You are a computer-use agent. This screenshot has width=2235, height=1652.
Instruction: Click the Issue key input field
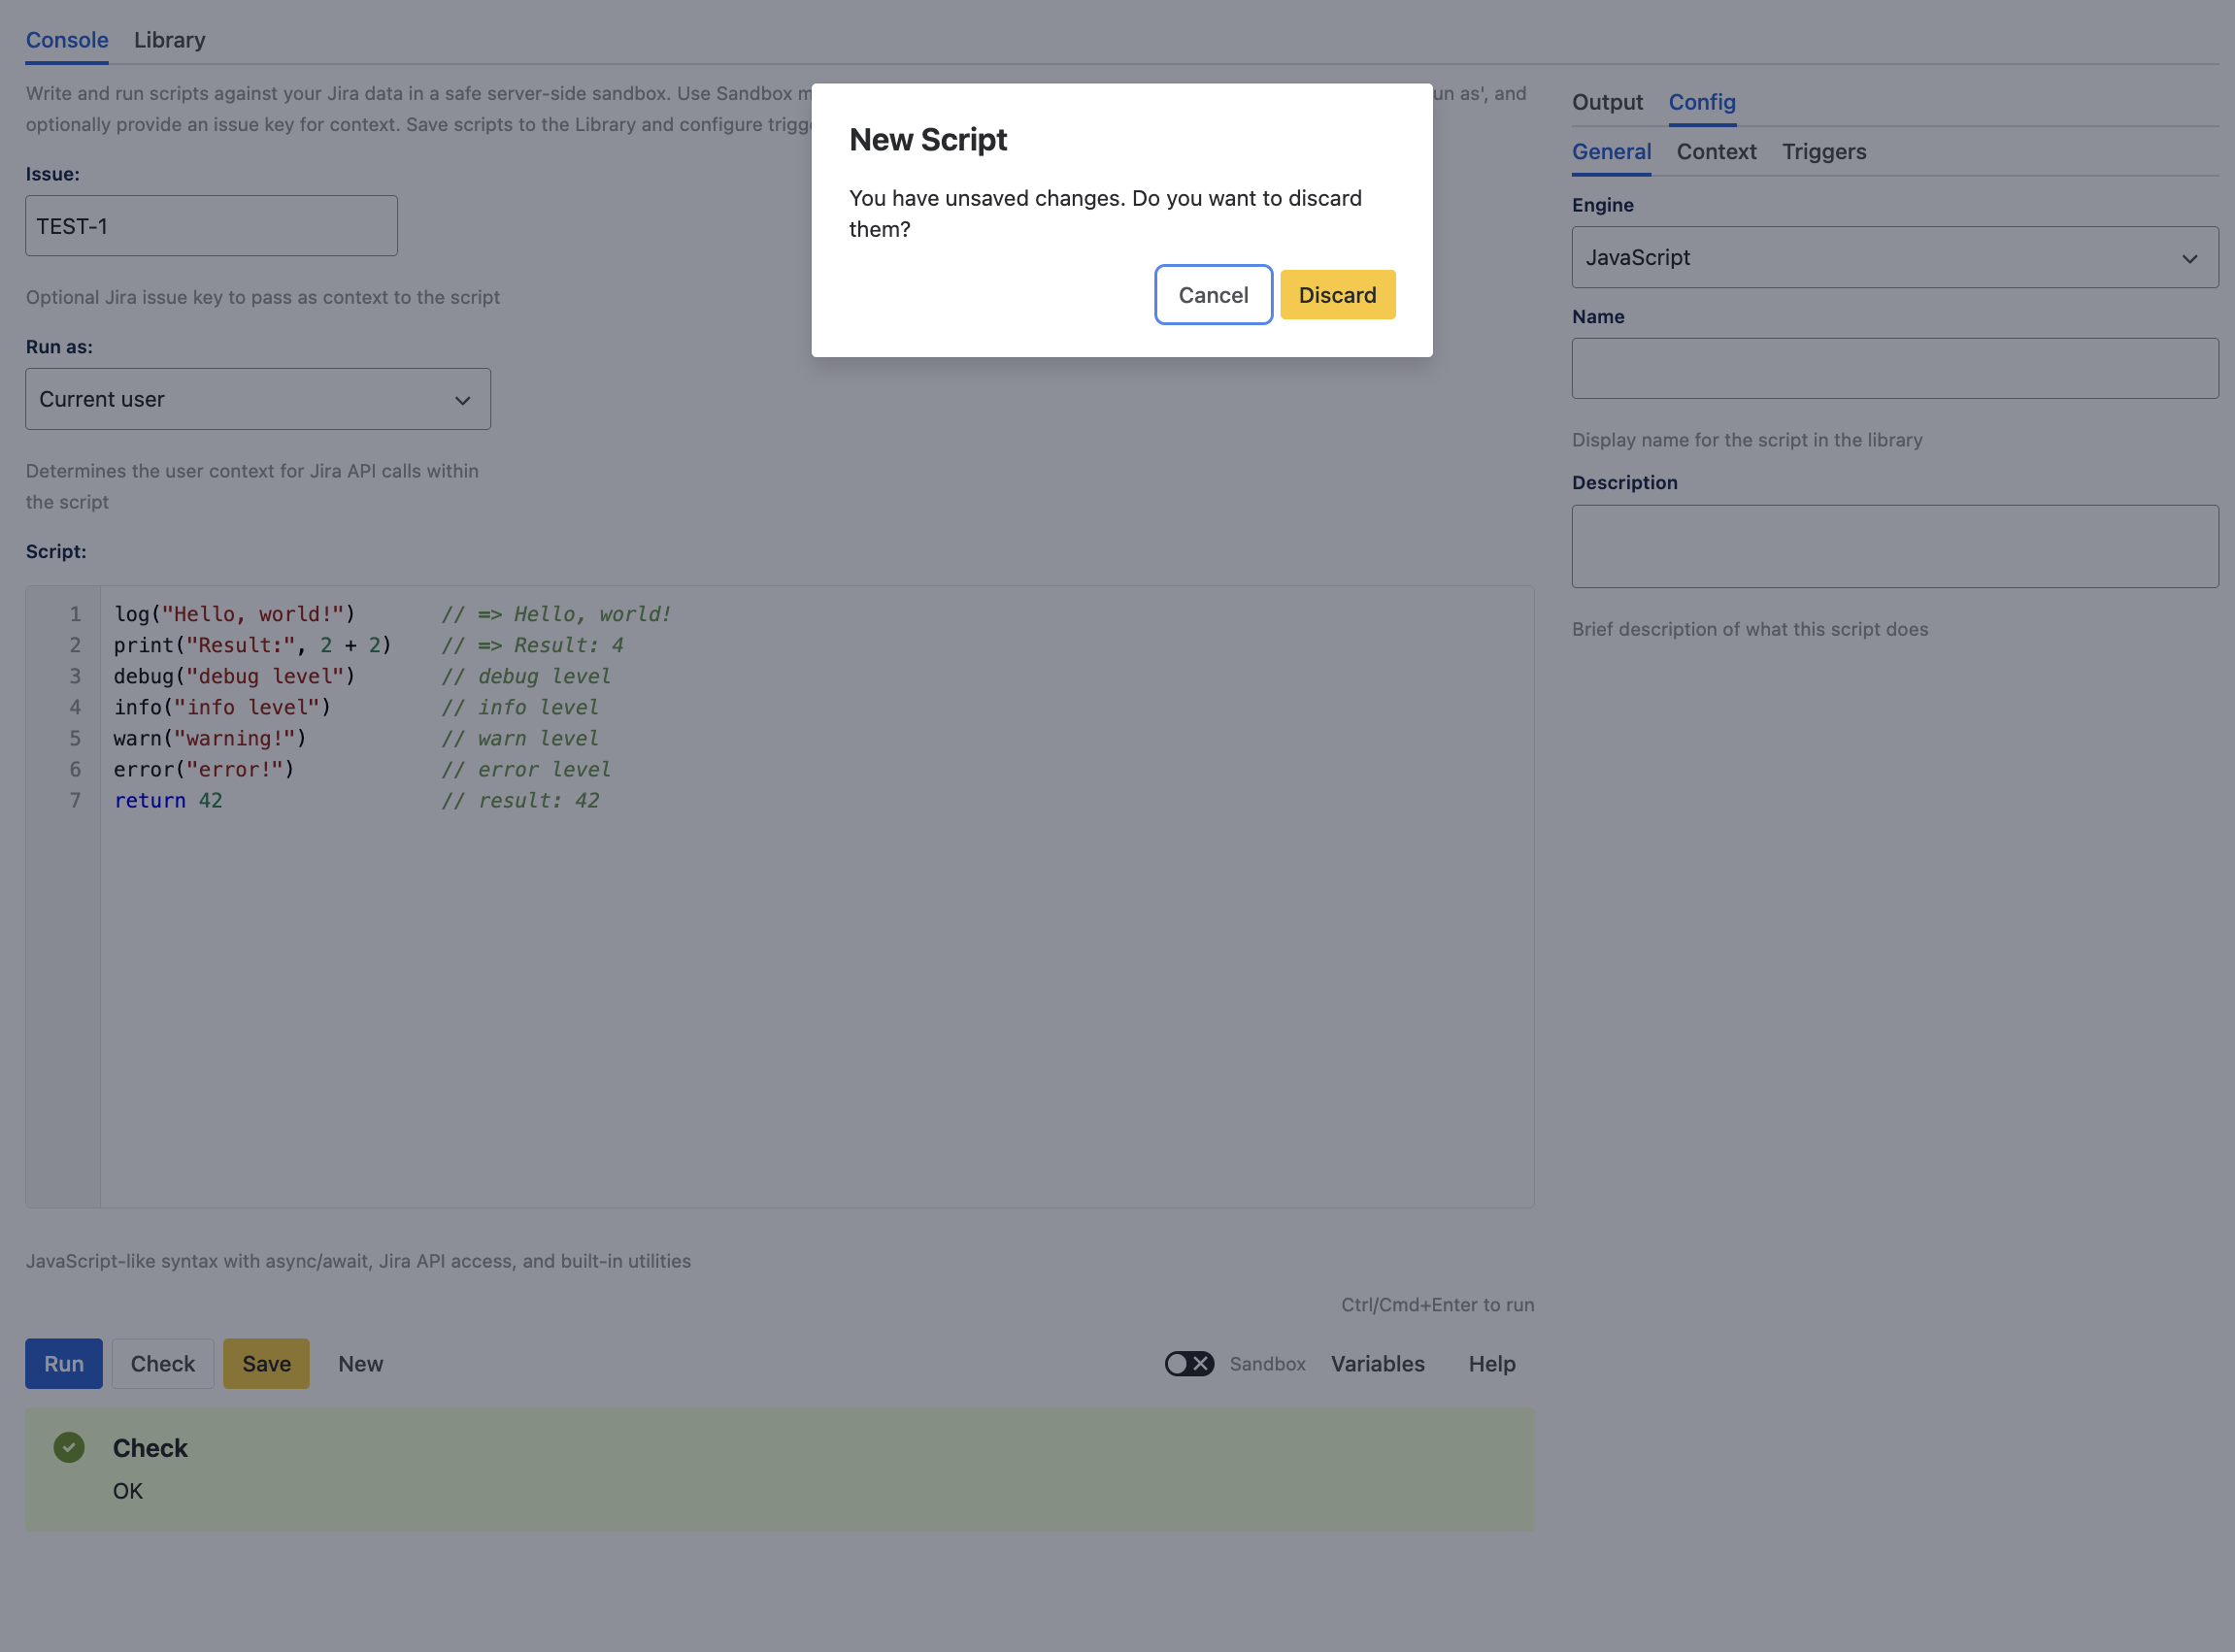tap(211, 226)
